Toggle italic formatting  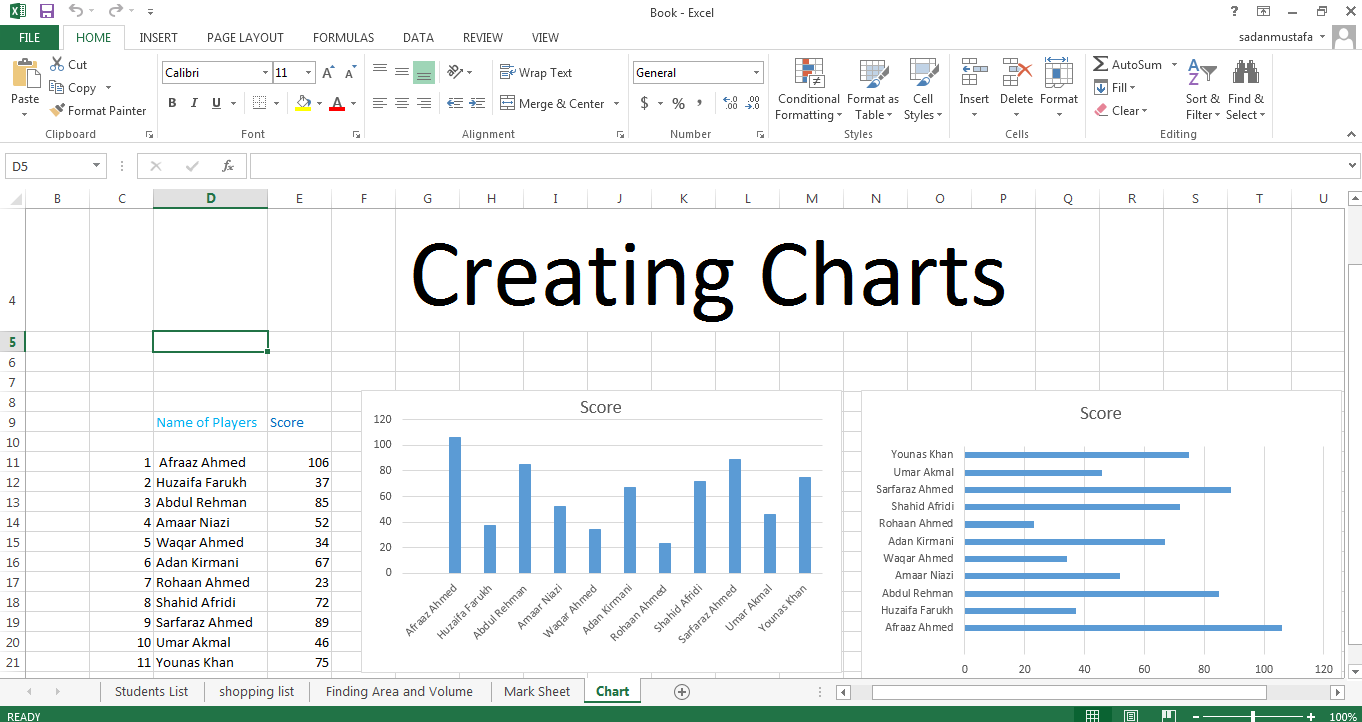(193, 103)
